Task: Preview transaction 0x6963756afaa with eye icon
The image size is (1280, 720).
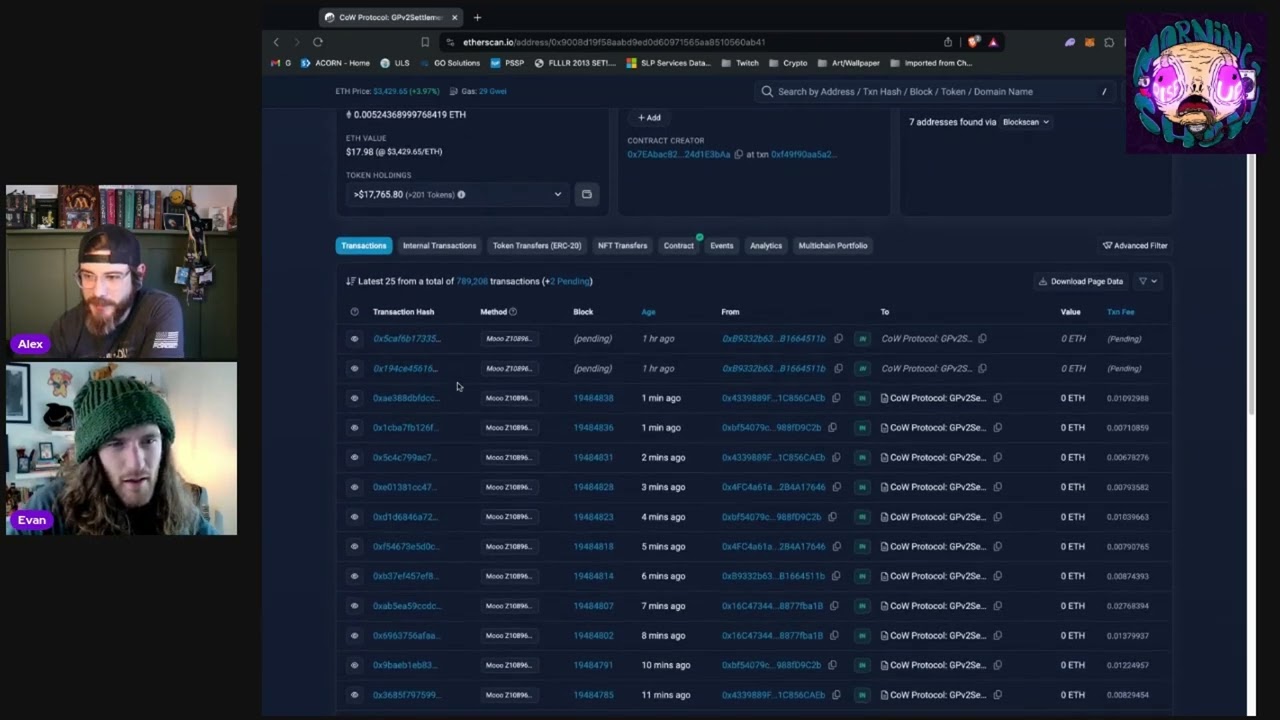Action: tap(354, 636)
